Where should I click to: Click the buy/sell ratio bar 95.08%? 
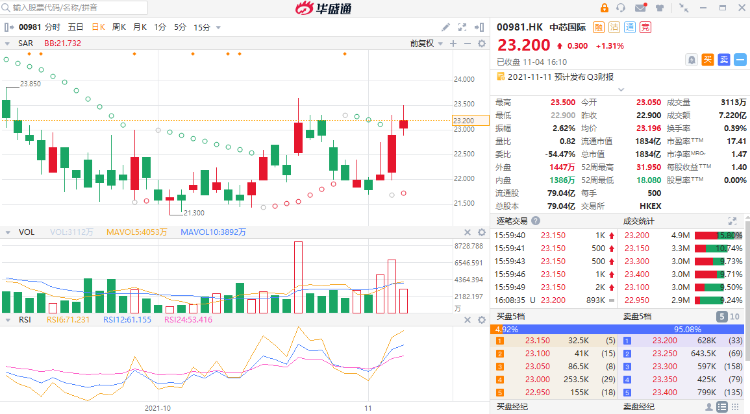tap(617, 329)
